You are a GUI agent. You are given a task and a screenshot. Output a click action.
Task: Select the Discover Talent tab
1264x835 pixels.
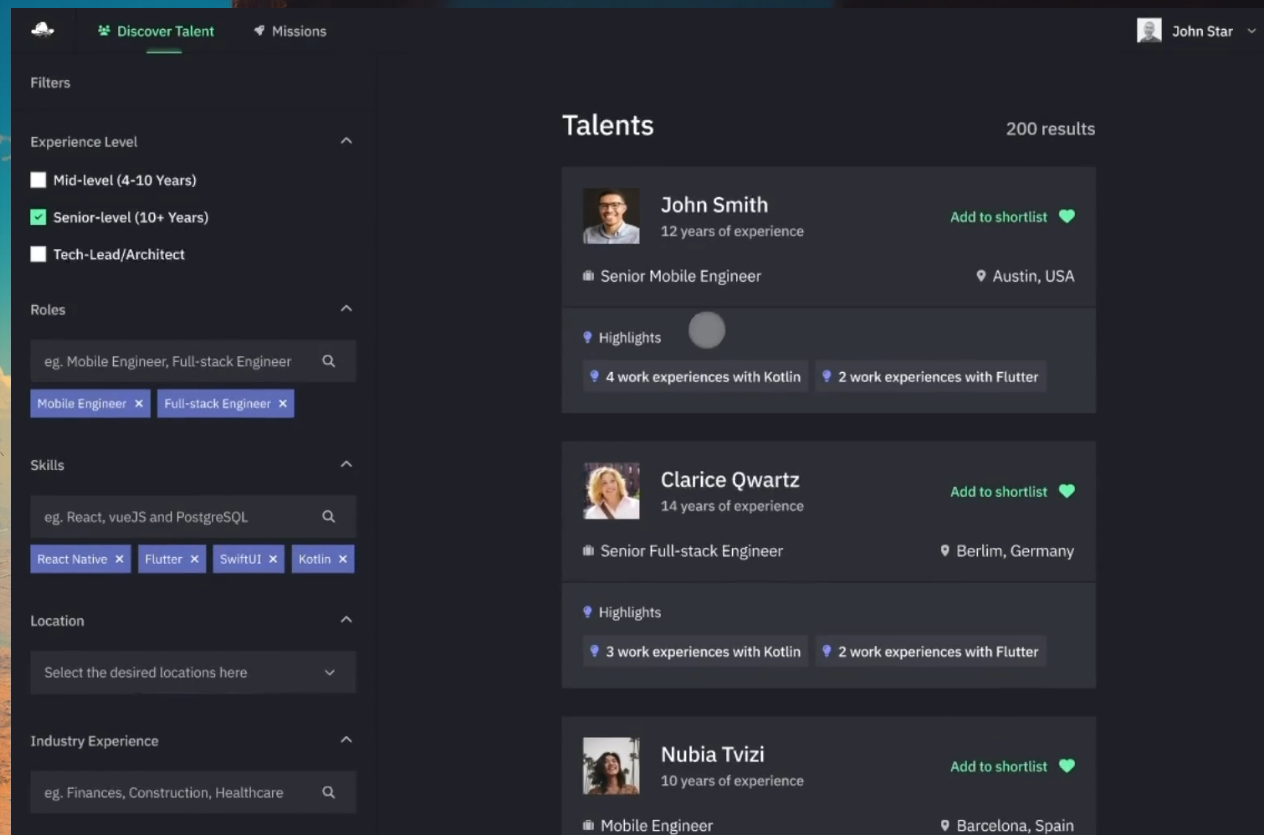[156, 31]
